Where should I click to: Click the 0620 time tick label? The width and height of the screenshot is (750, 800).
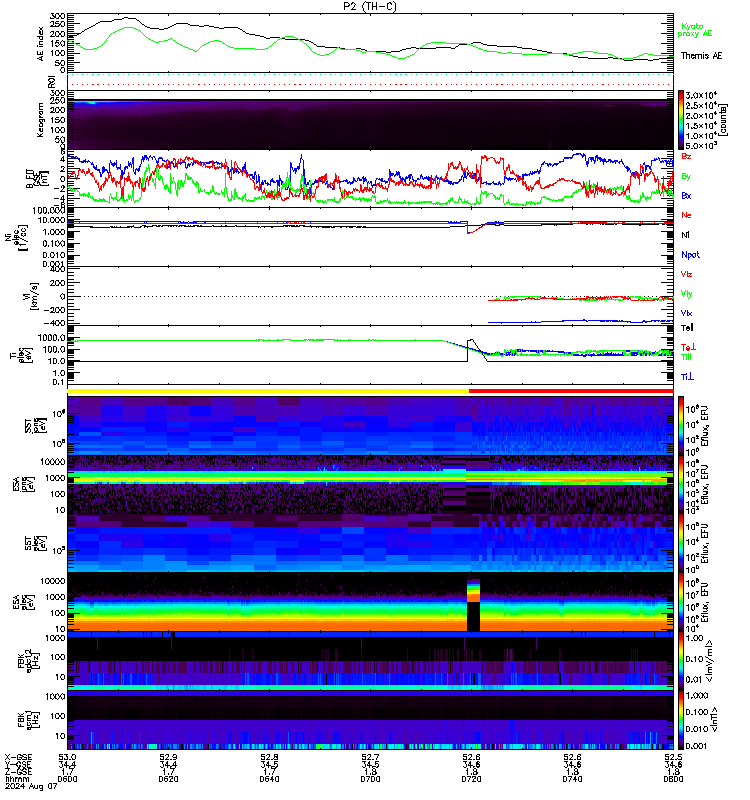click(168, 779)
